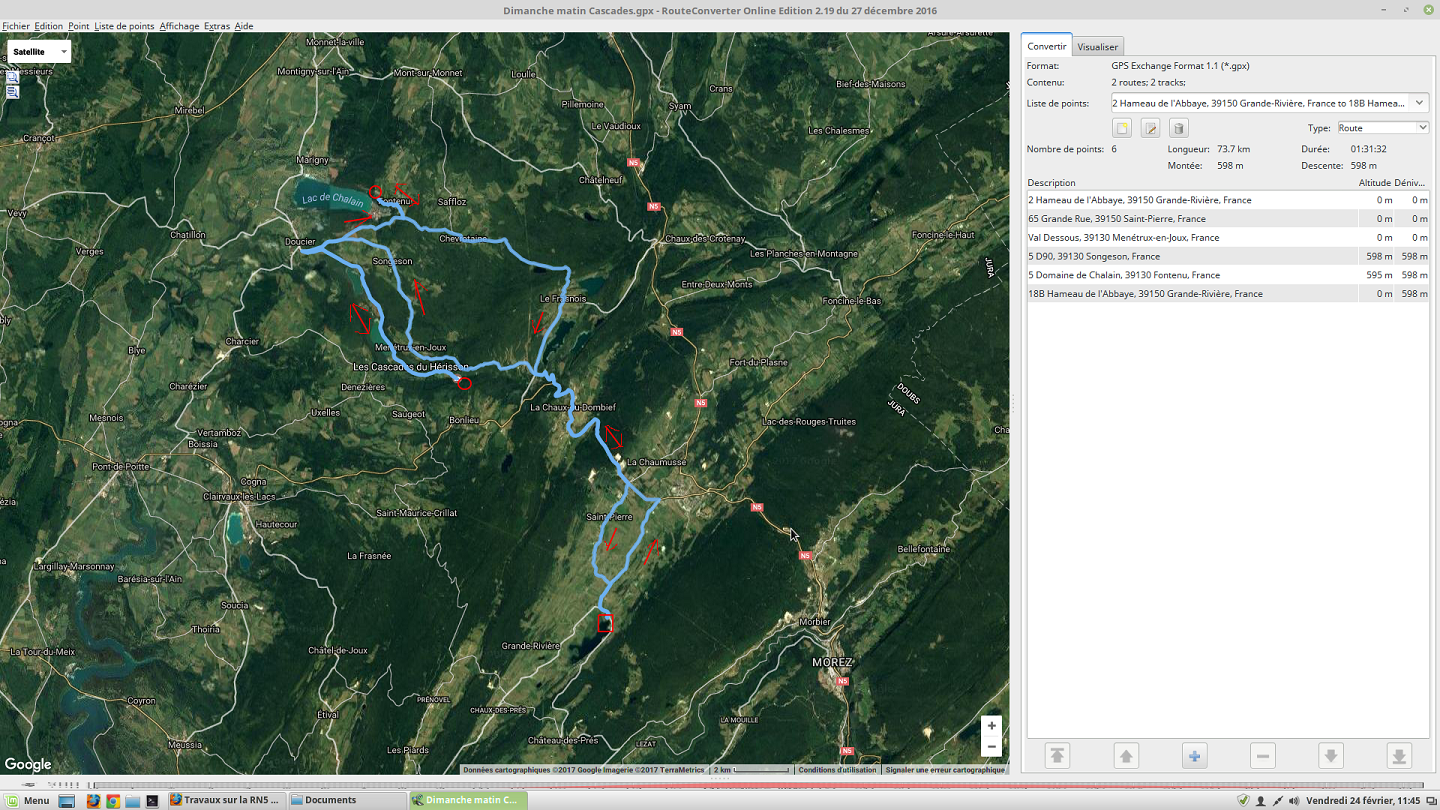The image size is (1440, 810).
Task: Click the Linux Mint Menu button
Action: [27, 801]
